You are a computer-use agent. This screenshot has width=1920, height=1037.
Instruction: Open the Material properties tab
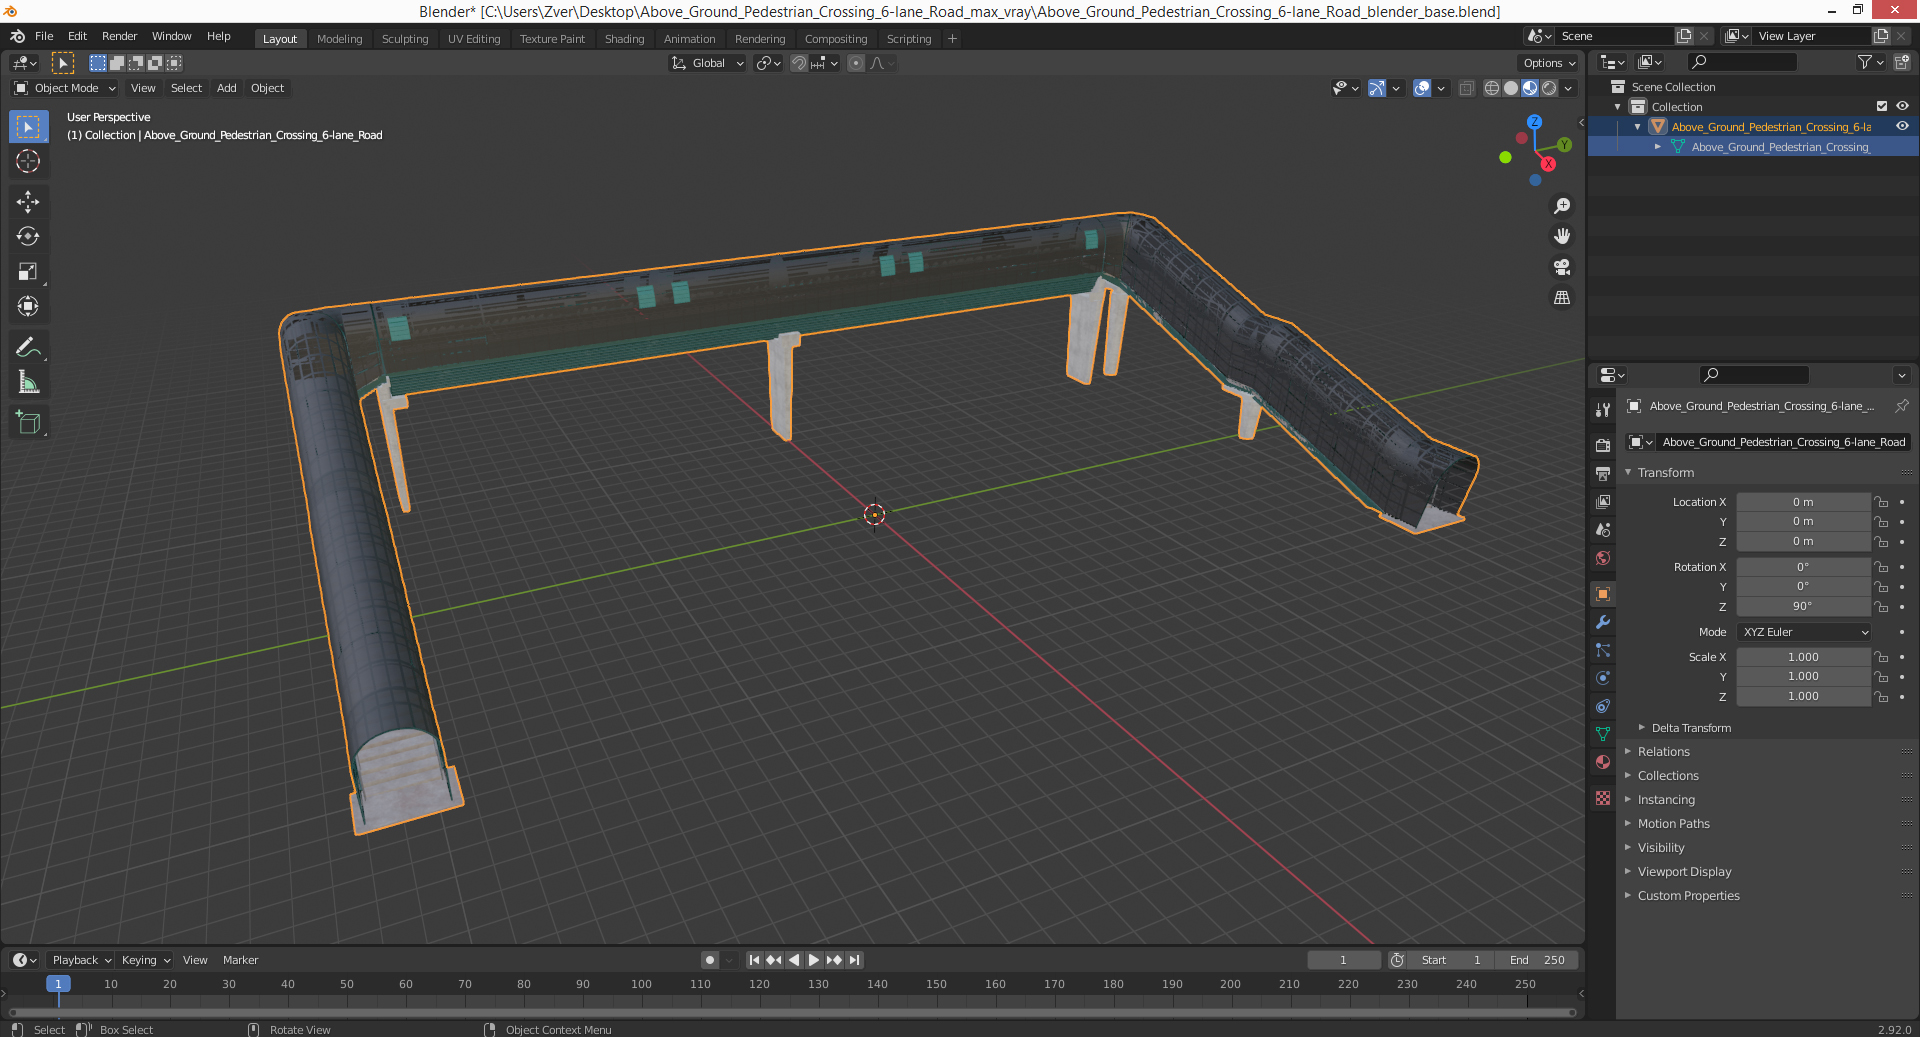(x=1603, y=762)
